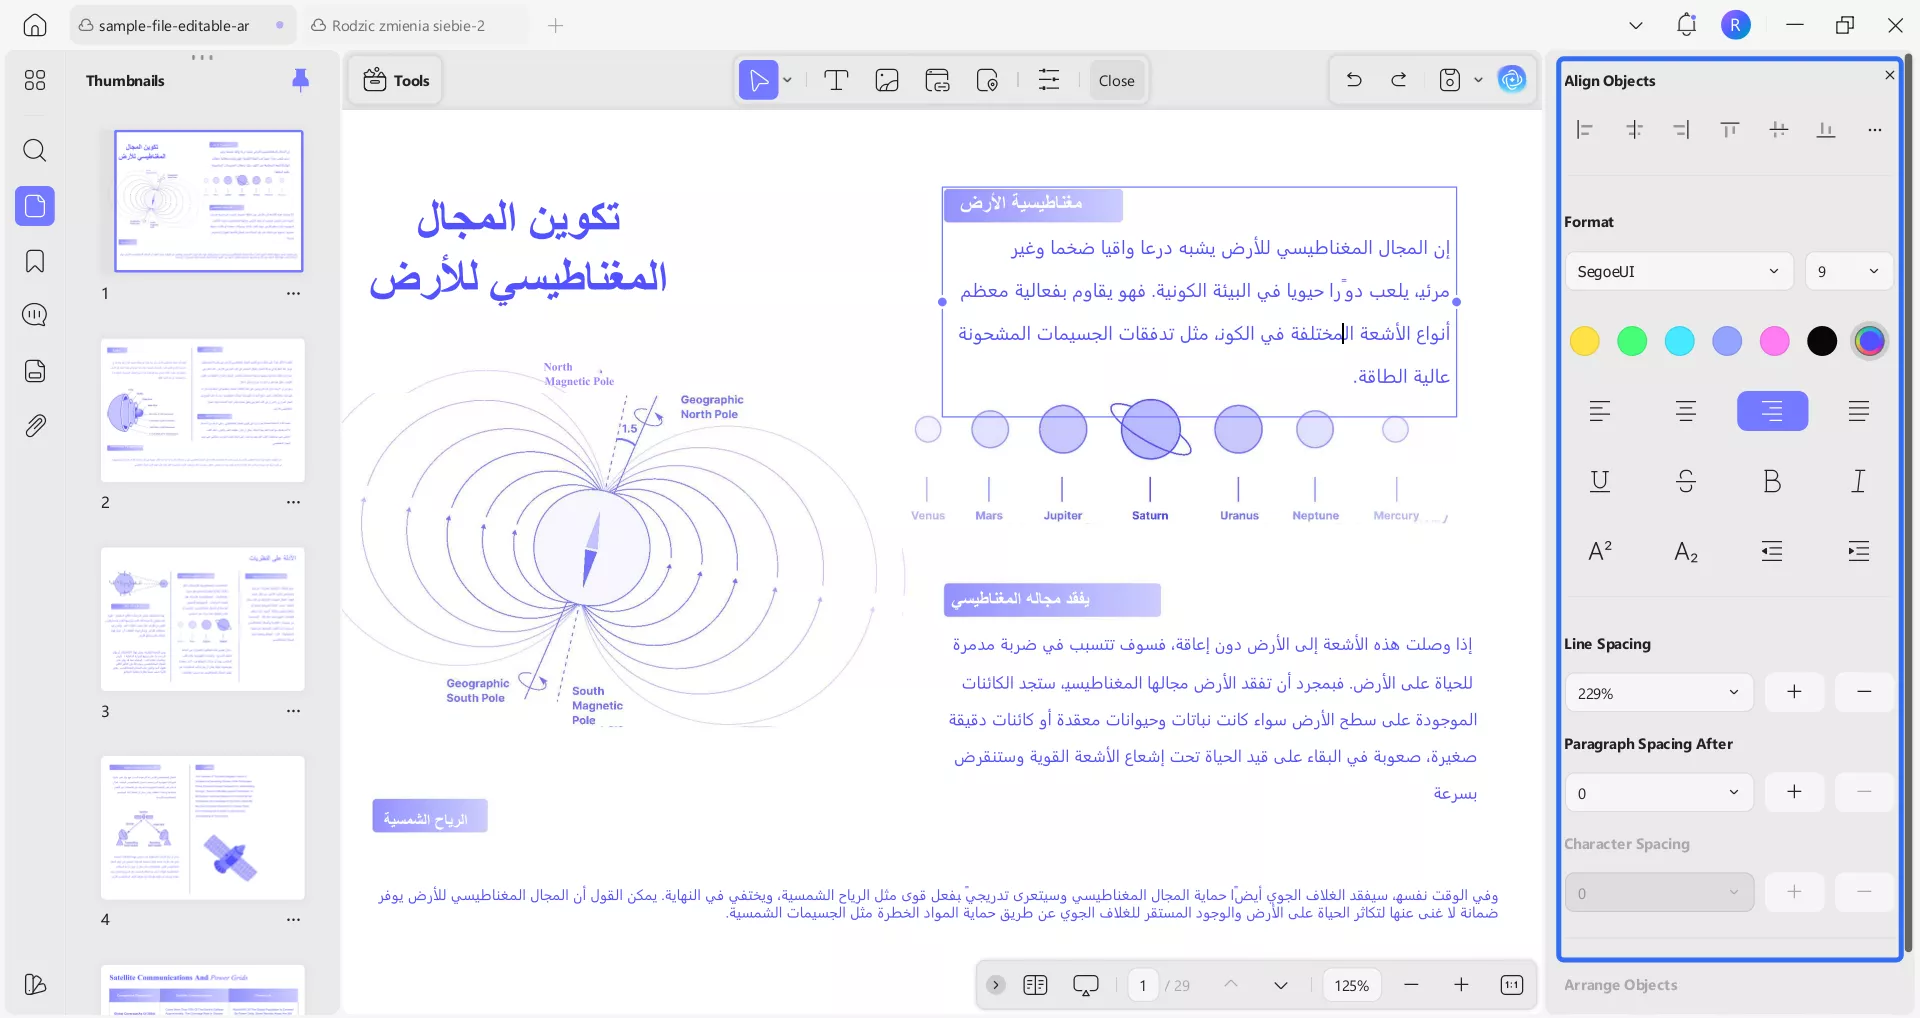
Task: Open the AI assistant icon
Action: (1512, 80)
